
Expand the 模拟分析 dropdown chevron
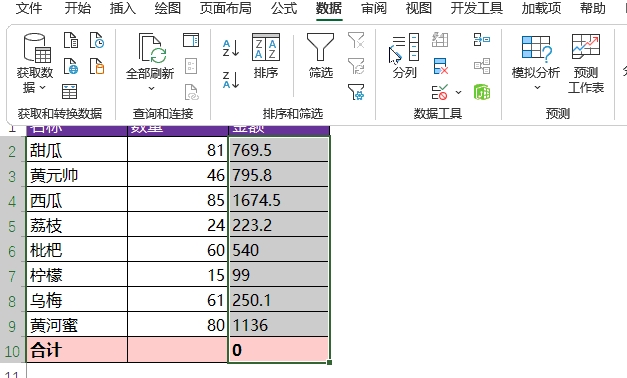[x=537, y=88]
